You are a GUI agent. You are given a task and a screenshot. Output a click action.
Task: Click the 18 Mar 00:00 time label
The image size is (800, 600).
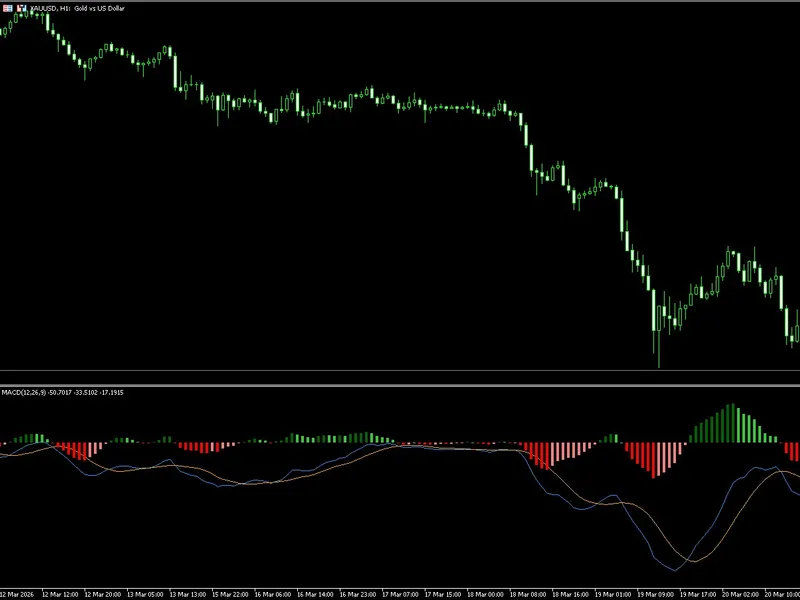pyautogui.click(x=485, y=595)
